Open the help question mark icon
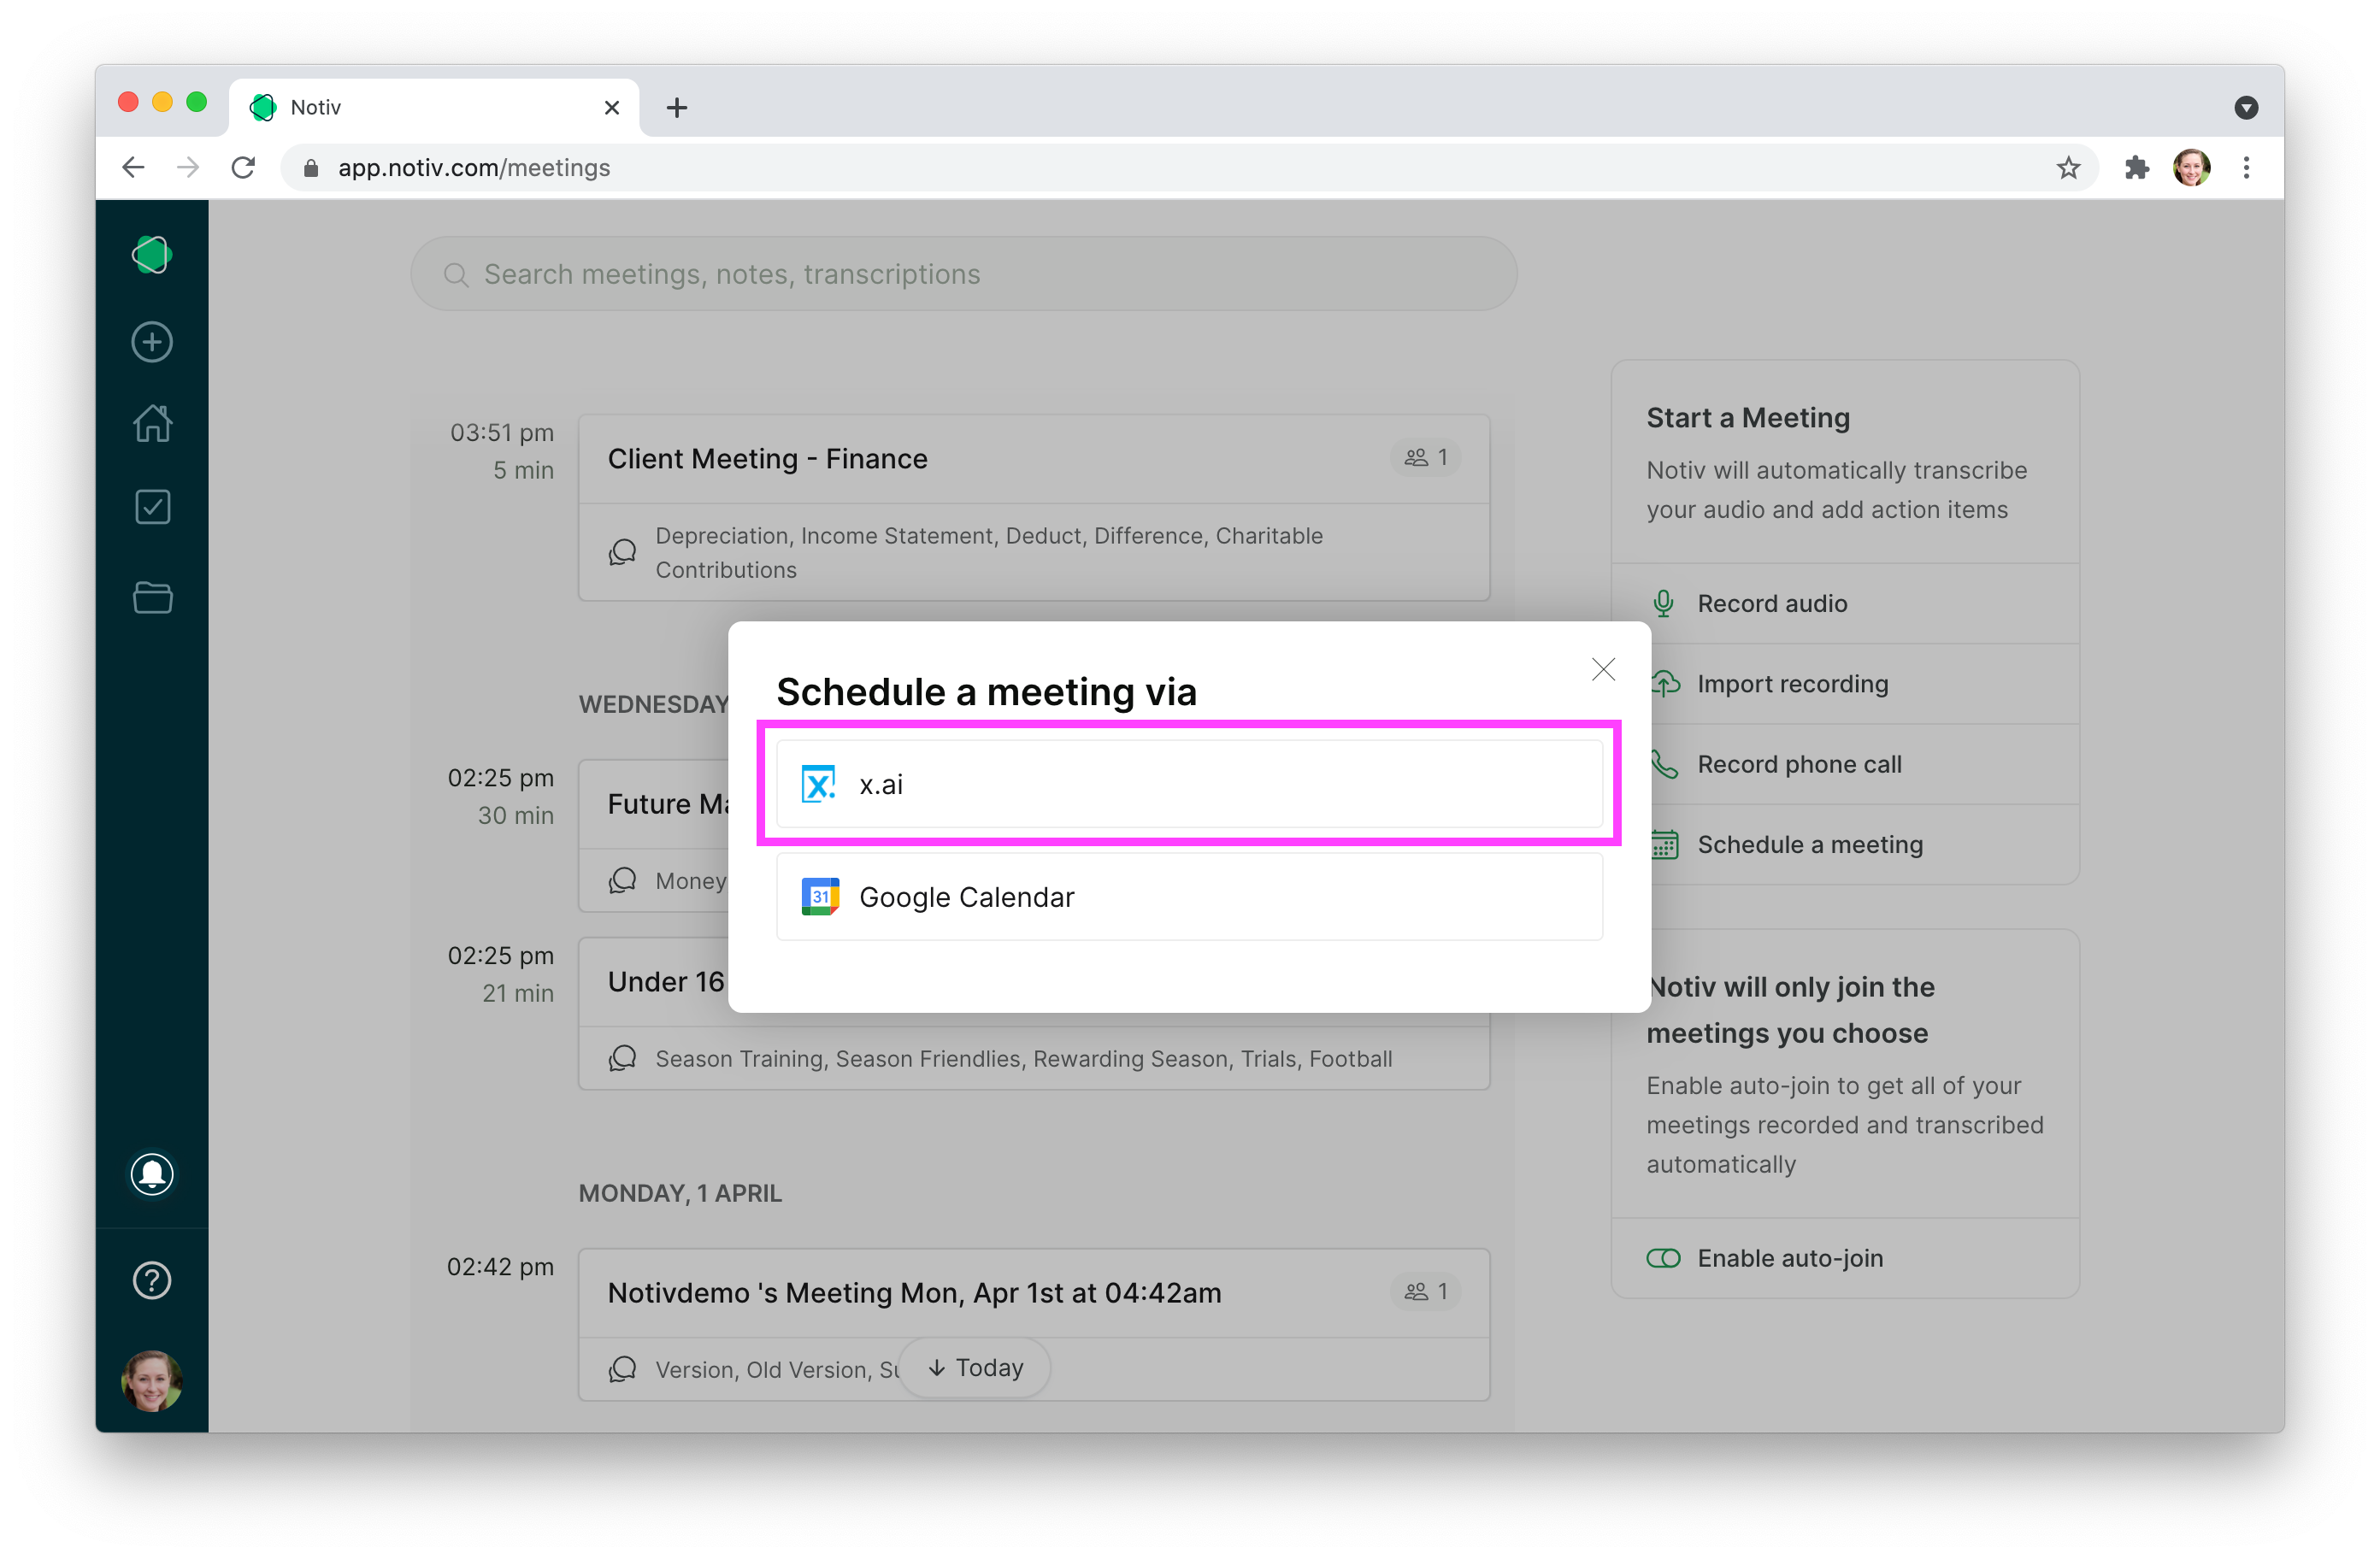 point(152,1280)
